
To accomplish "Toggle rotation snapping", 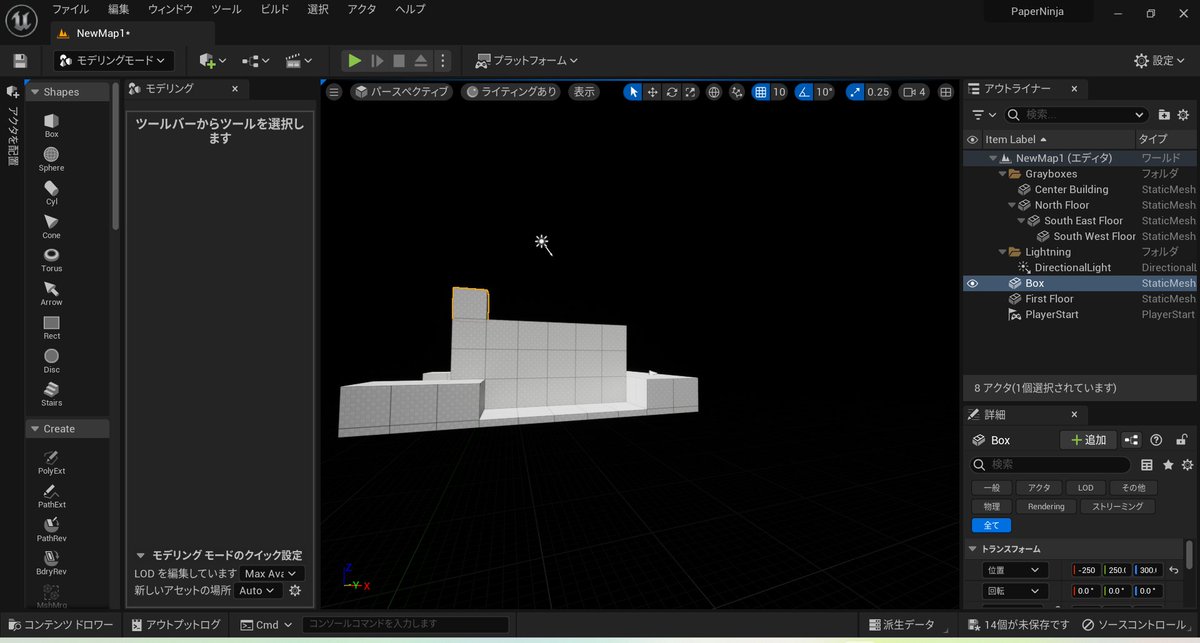I will click(x=805, y=91).
